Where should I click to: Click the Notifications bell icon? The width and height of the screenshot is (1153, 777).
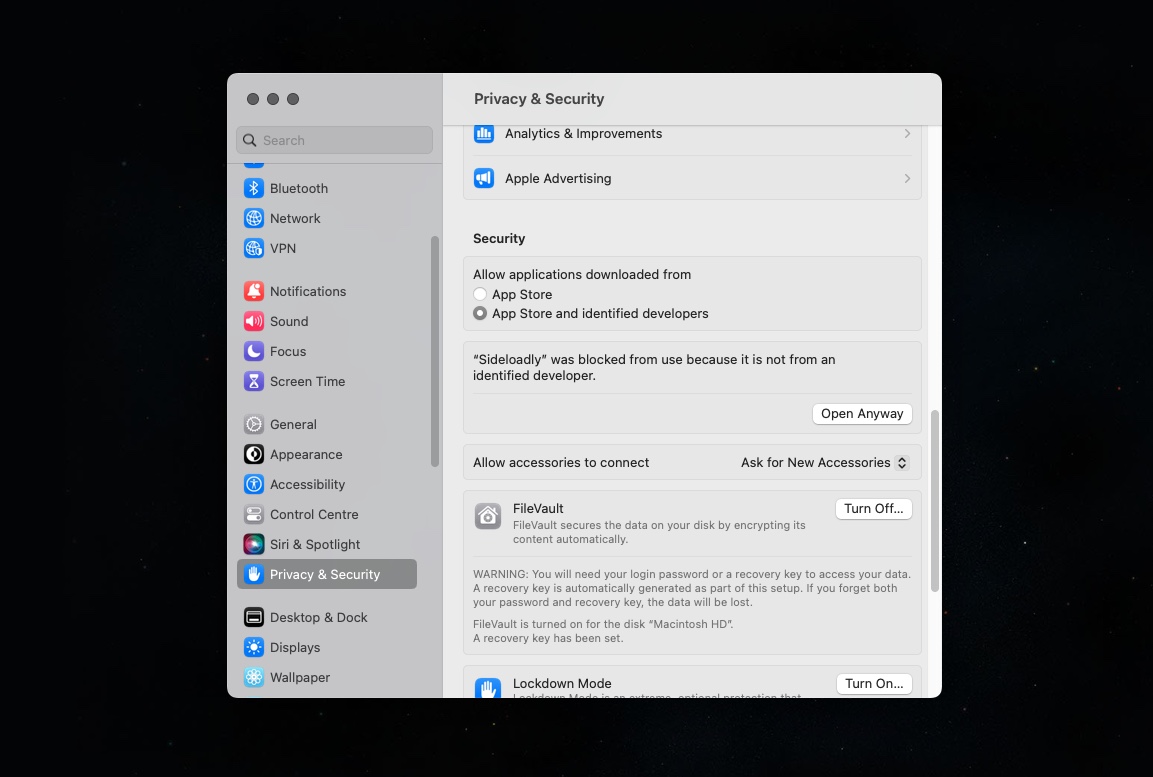click(x=254, y=291)
